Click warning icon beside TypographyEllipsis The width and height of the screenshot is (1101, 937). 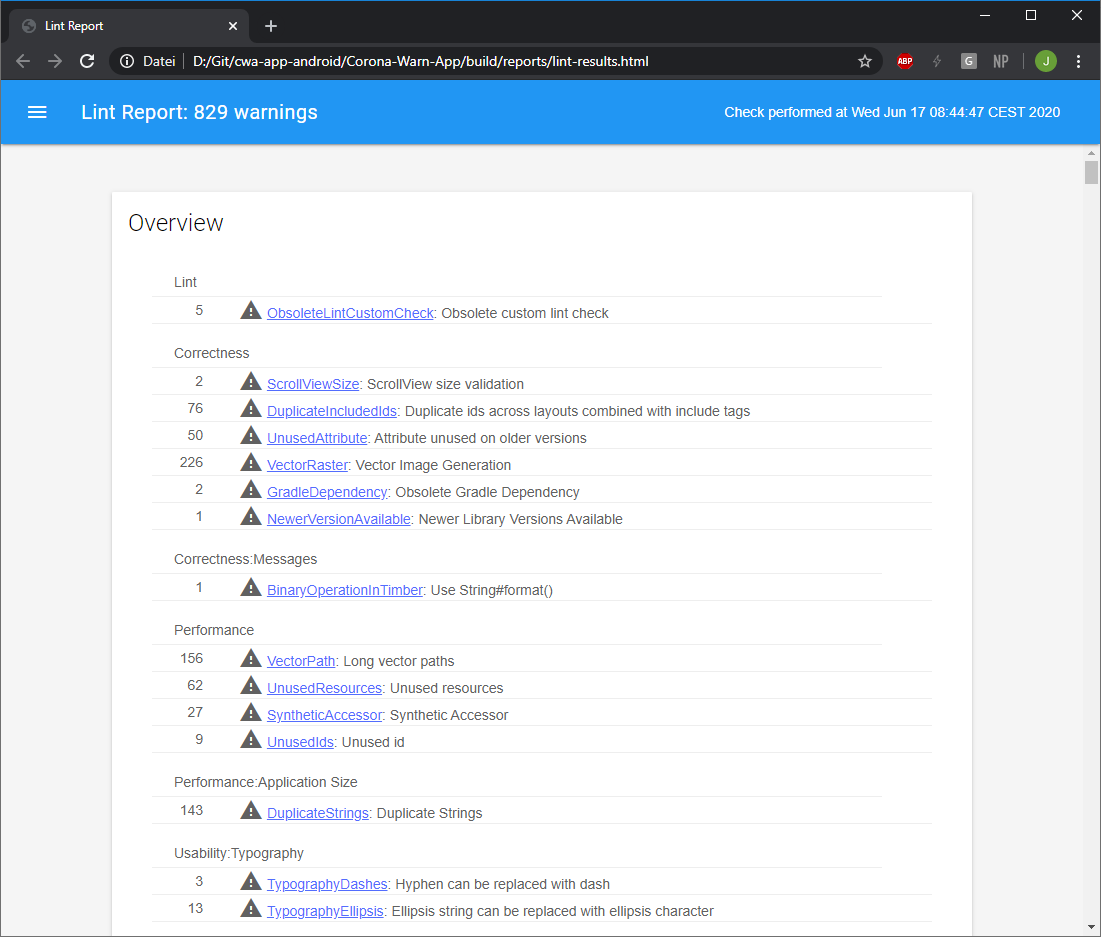[251, 907]
